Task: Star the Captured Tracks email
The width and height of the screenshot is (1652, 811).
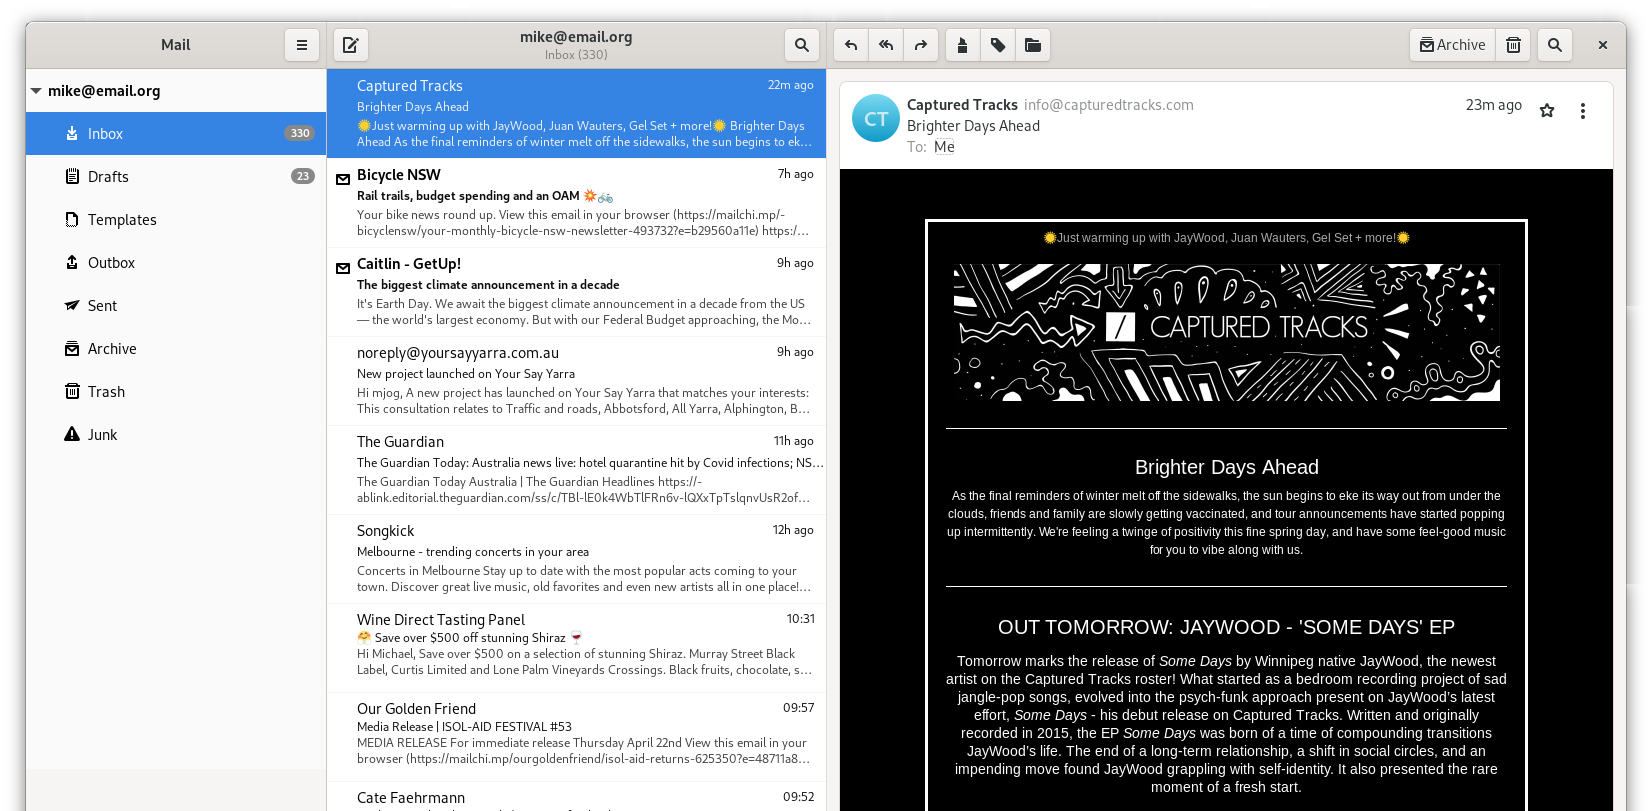Action: (x=1547, y=111)
